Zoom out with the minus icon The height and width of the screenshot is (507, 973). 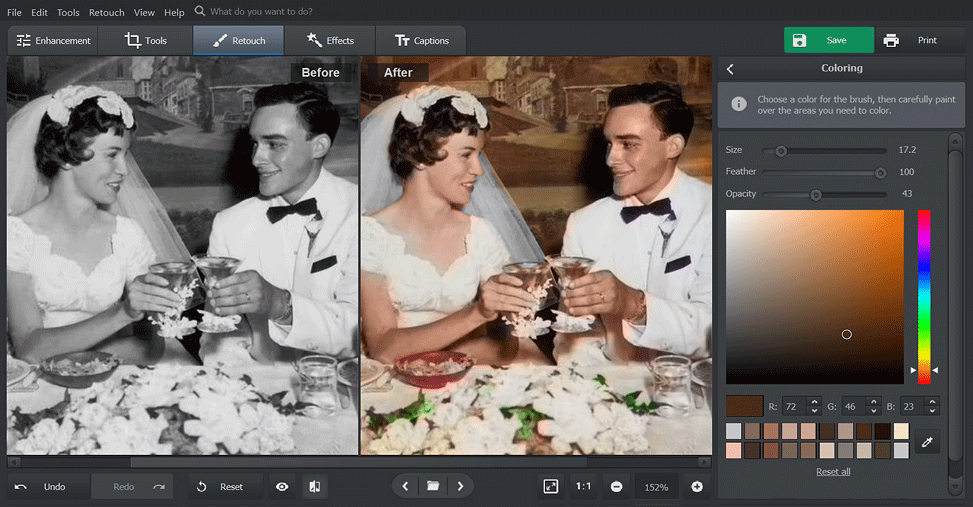coord(616,486)
